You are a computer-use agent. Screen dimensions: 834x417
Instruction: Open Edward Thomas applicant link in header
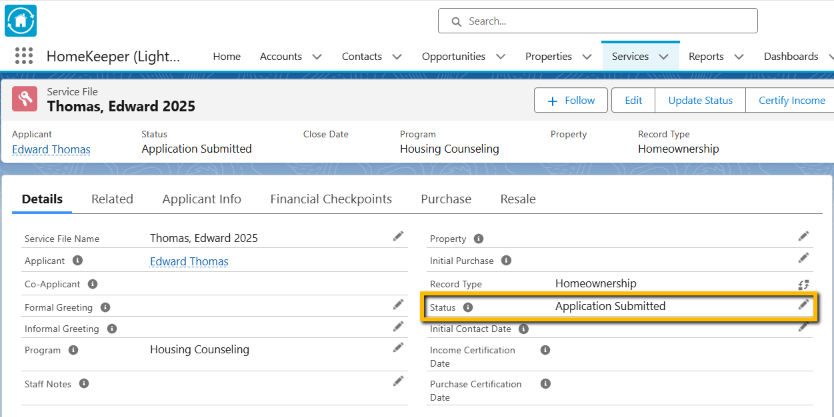(51, 149)
